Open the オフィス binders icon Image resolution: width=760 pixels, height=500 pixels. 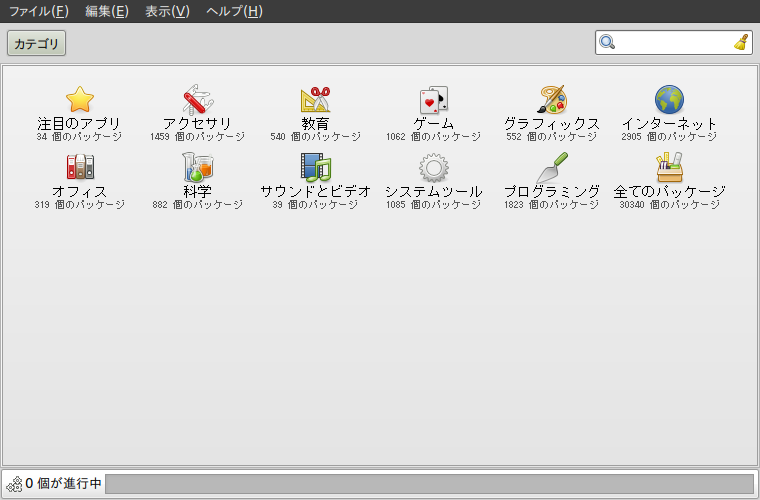coord(80,167)
